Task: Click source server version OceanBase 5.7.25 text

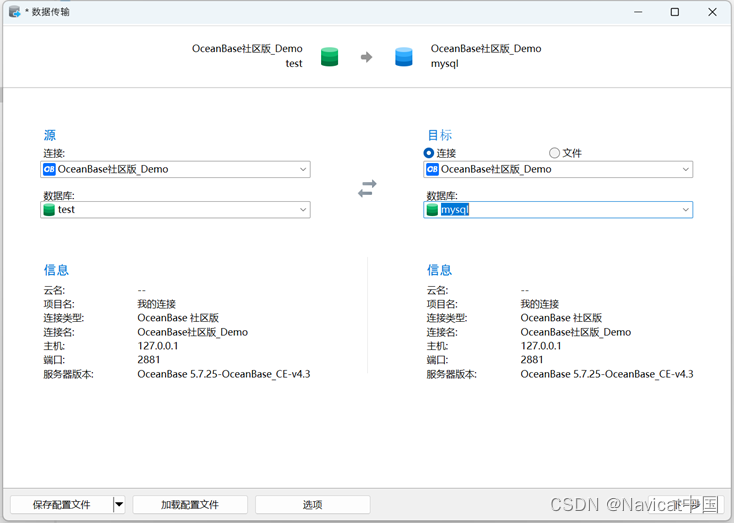Action: (x=224, y=374)
